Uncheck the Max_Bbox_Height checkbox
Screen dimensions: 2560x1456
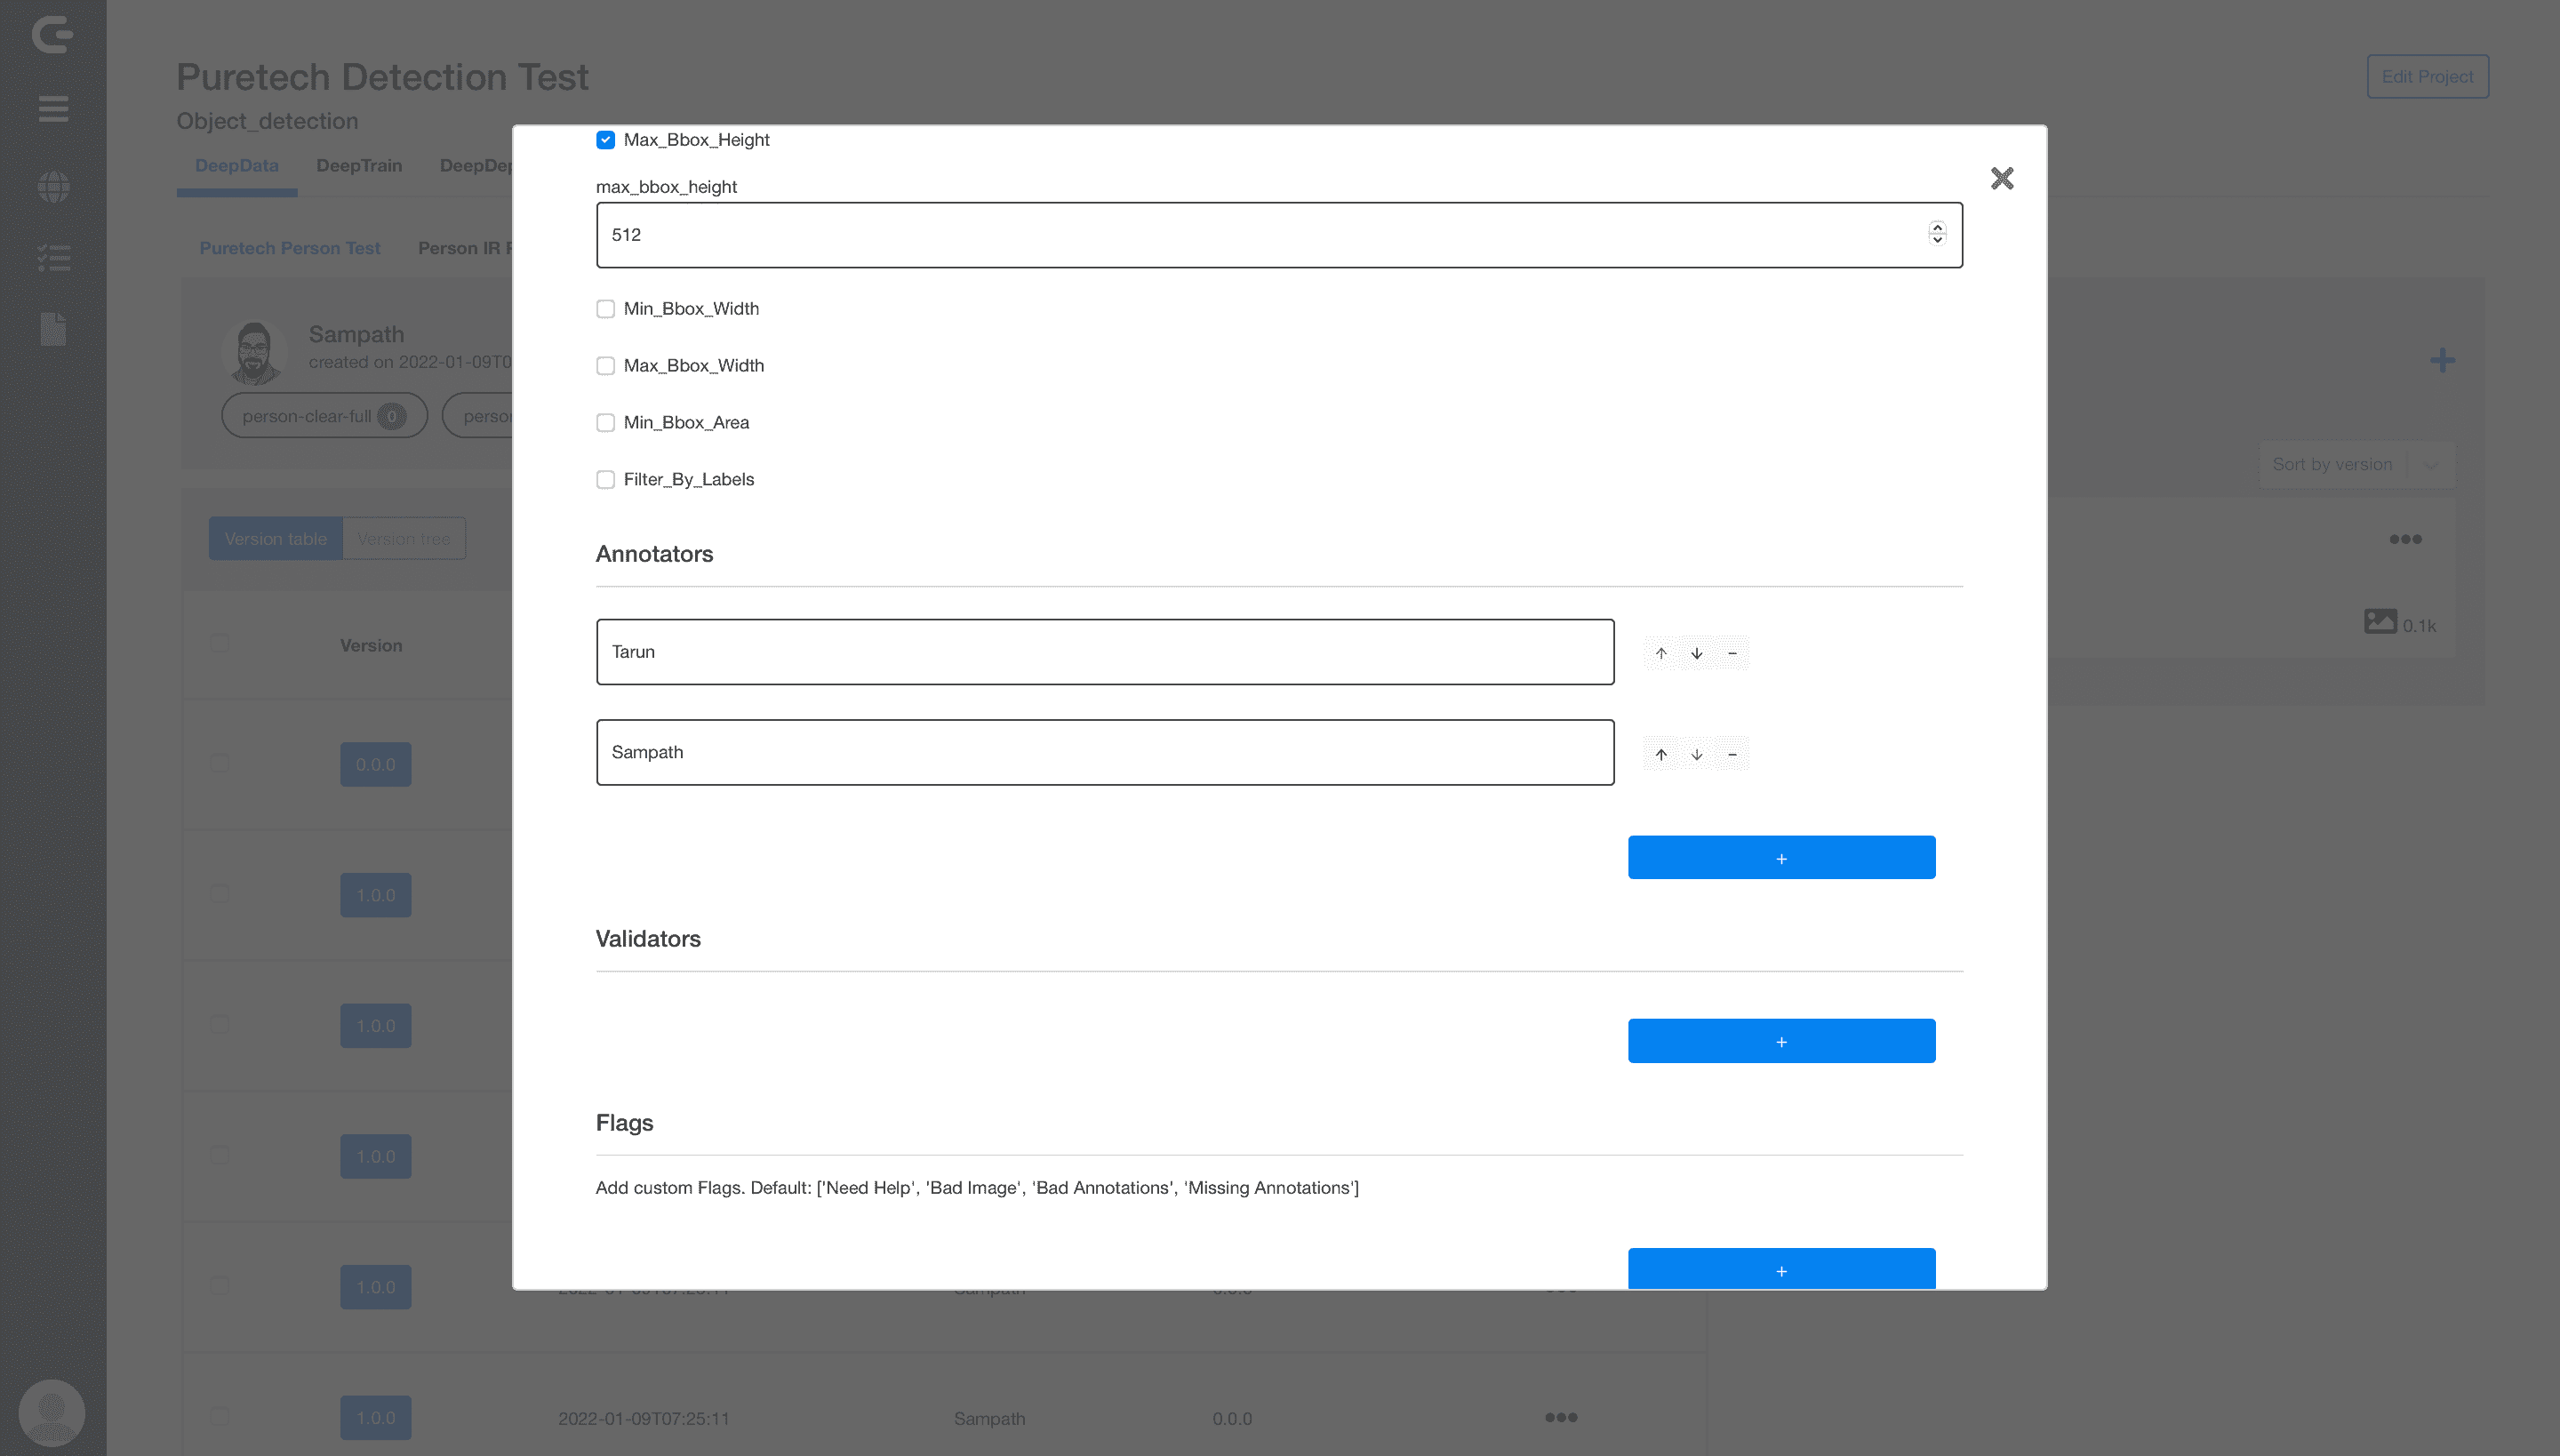point(605,140)
